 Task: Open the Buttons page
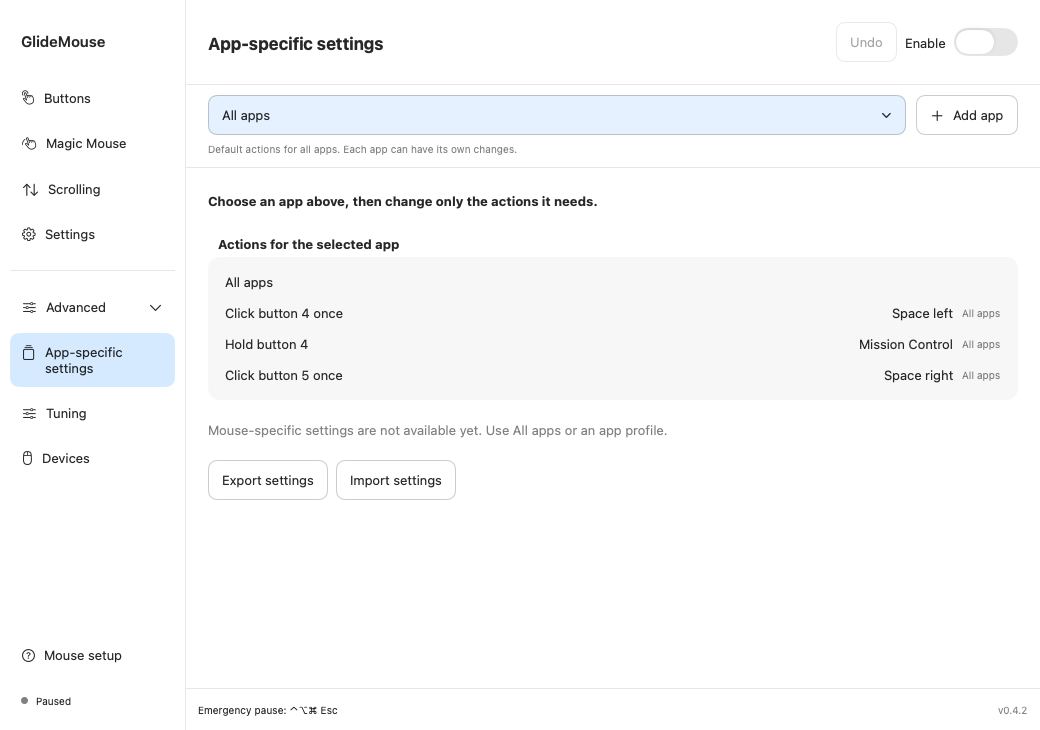click(92, 98)
